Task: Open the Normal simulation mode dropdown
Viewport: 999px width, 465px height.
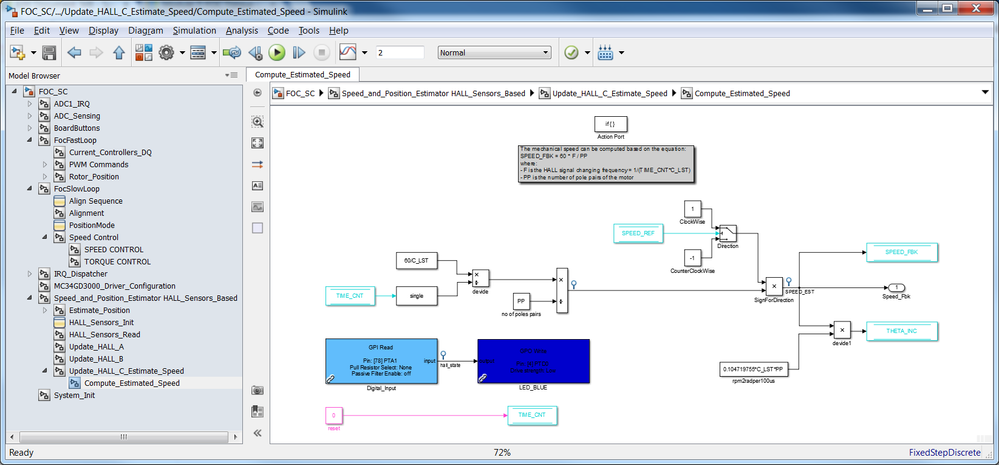Action: tap(494, 53)
